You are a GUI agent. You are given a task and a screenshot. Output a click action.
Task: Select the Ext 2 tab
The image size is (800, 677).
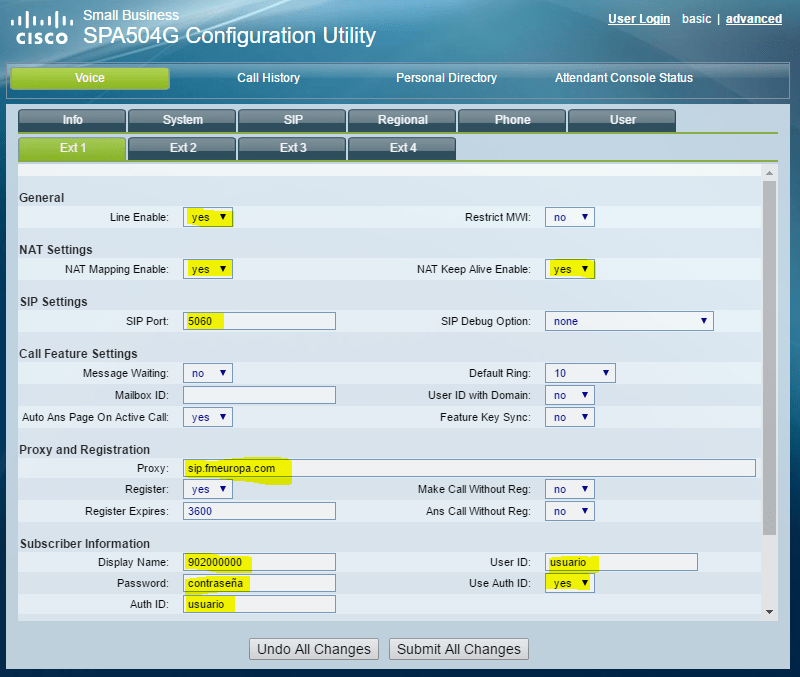[x=182, y=148]
